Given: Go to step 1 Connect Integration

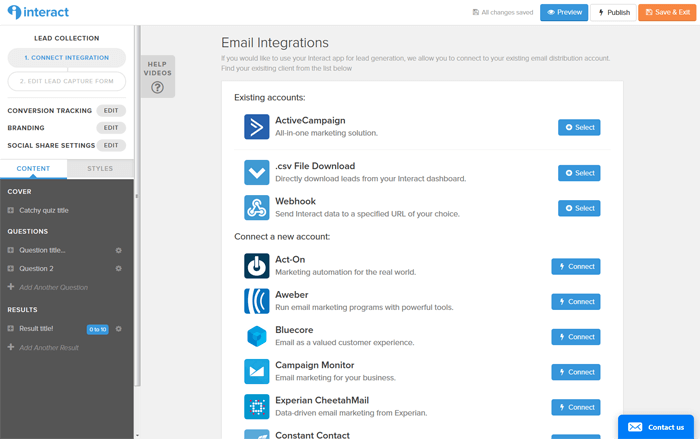Looking at the screenshot, I should [x=67, y=58].
